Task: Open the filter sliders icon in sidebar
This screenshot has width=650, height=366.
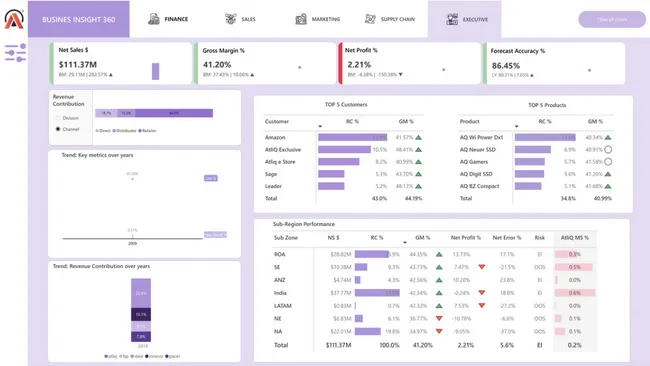Action: (15, 53)
